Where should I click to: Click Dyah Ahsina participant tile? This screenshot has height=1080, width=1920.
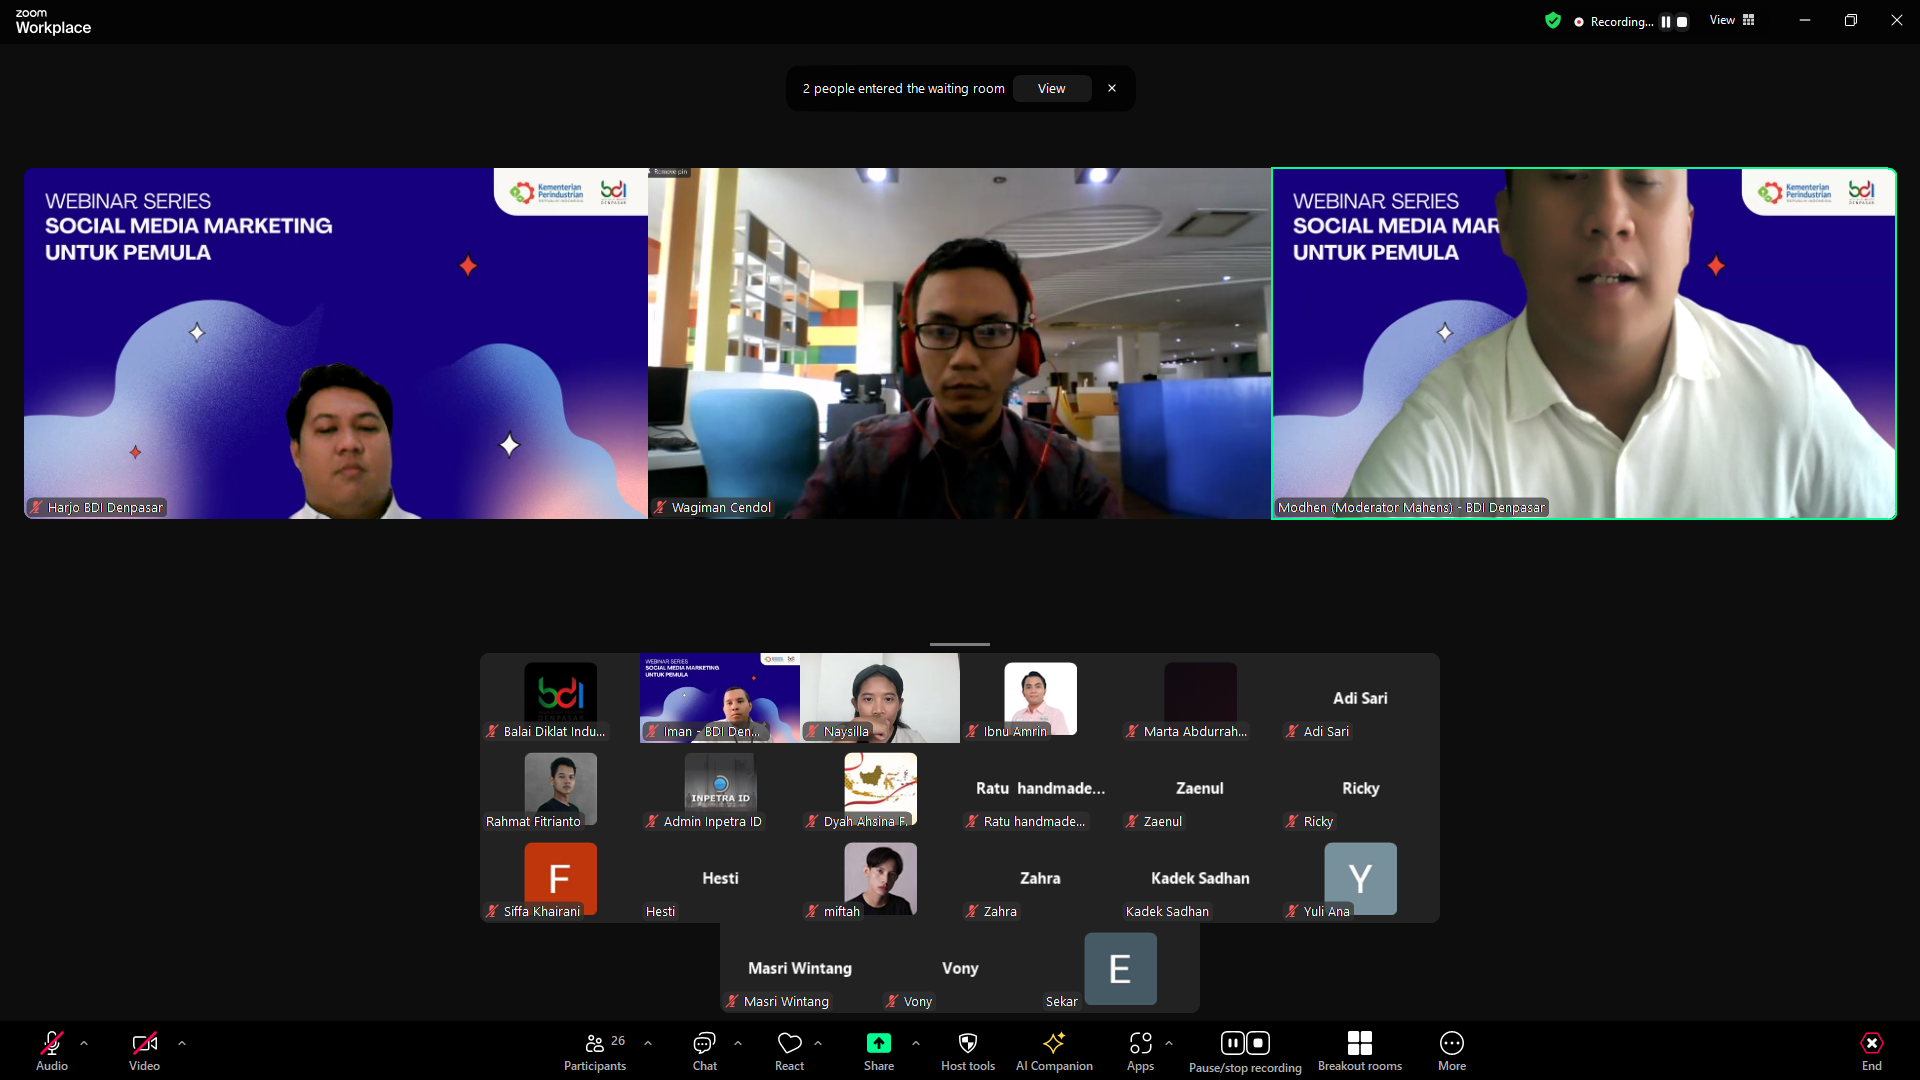pos(880,788)
